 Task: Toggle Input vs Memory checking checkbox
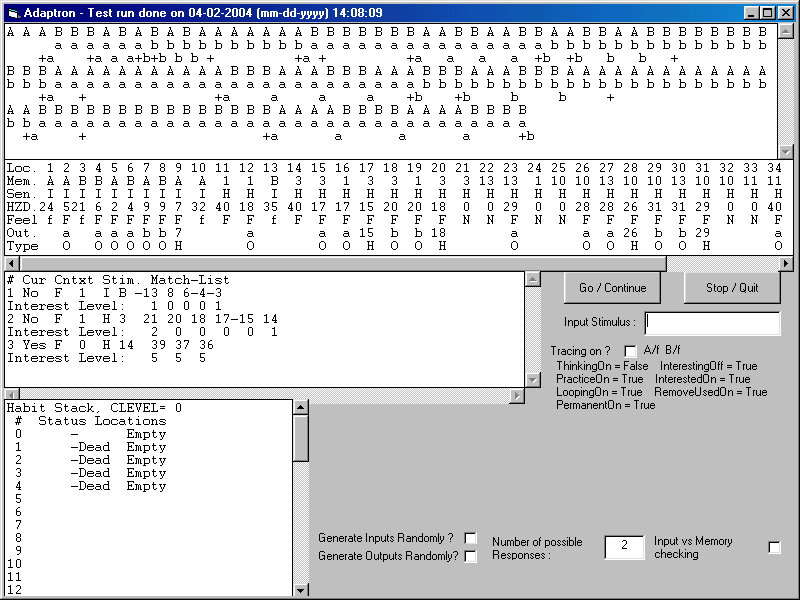point(774,547)
